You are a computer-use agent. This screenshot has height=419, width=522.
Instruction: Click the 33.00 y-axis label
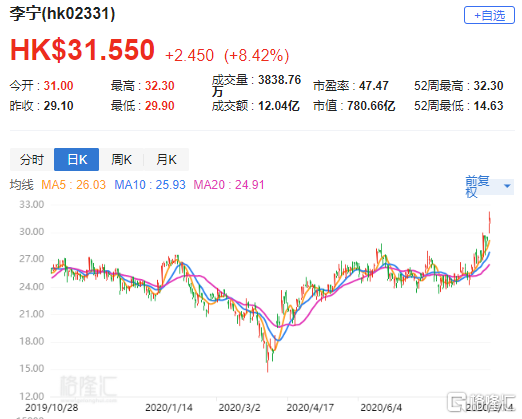pos(32,204)
